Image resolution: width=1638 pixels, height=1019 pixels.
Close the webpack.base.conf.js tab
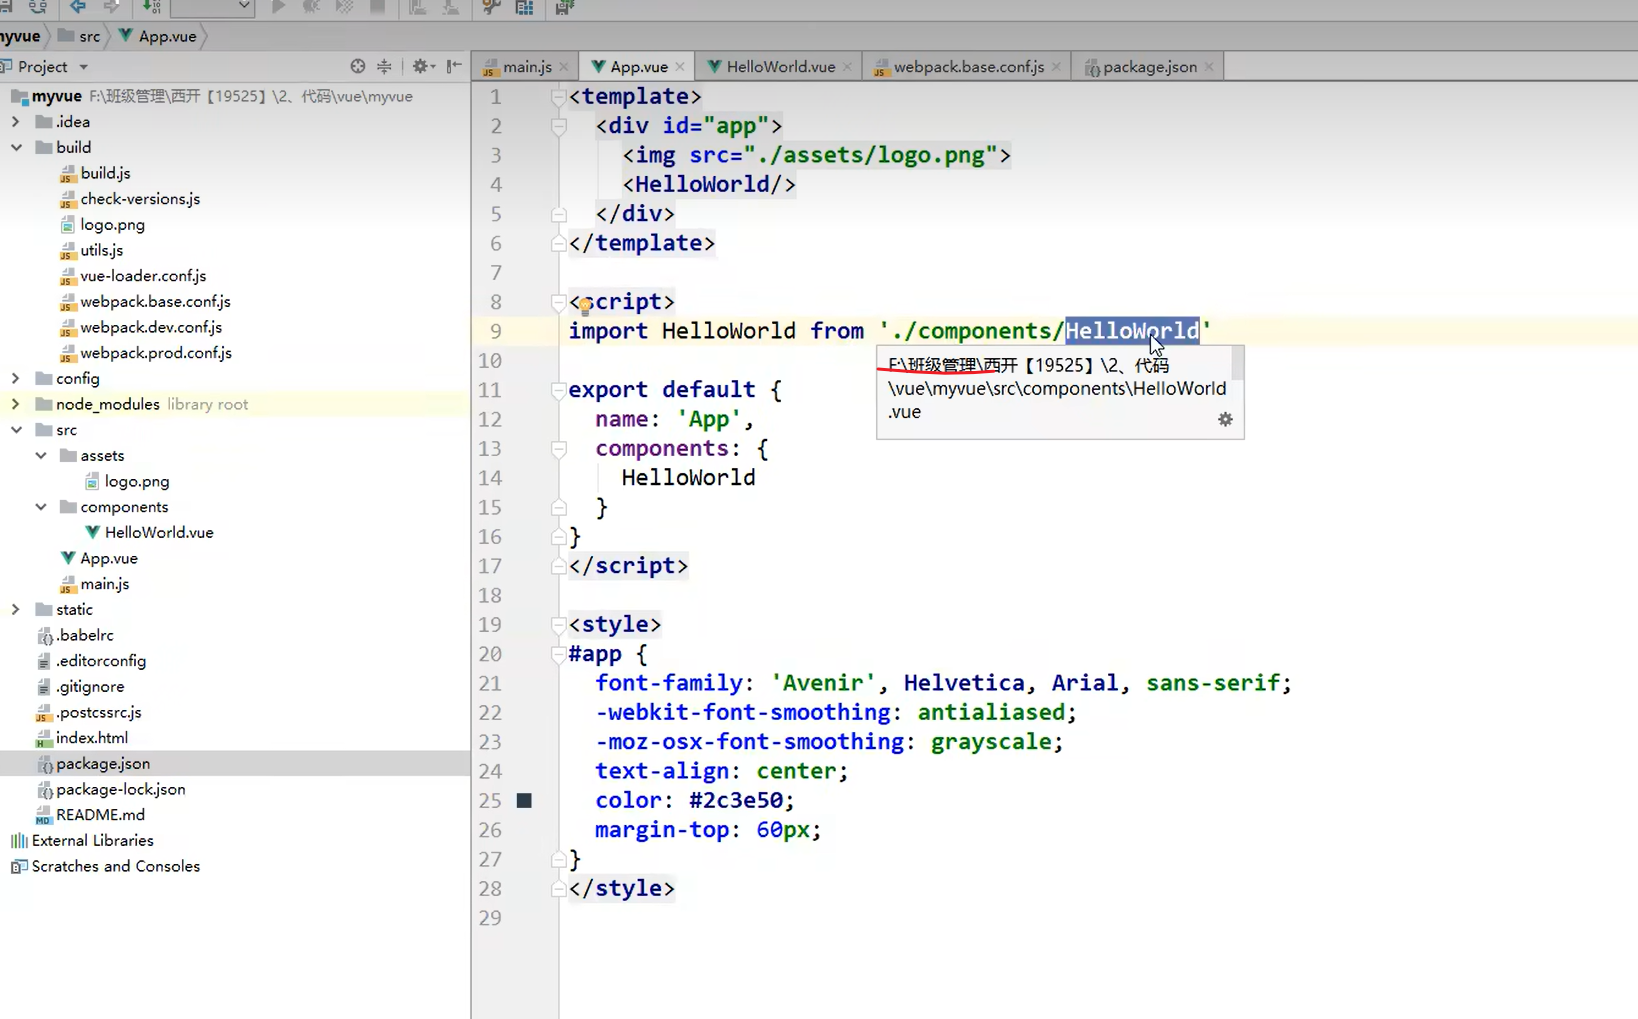click(x=1056, y=67)
